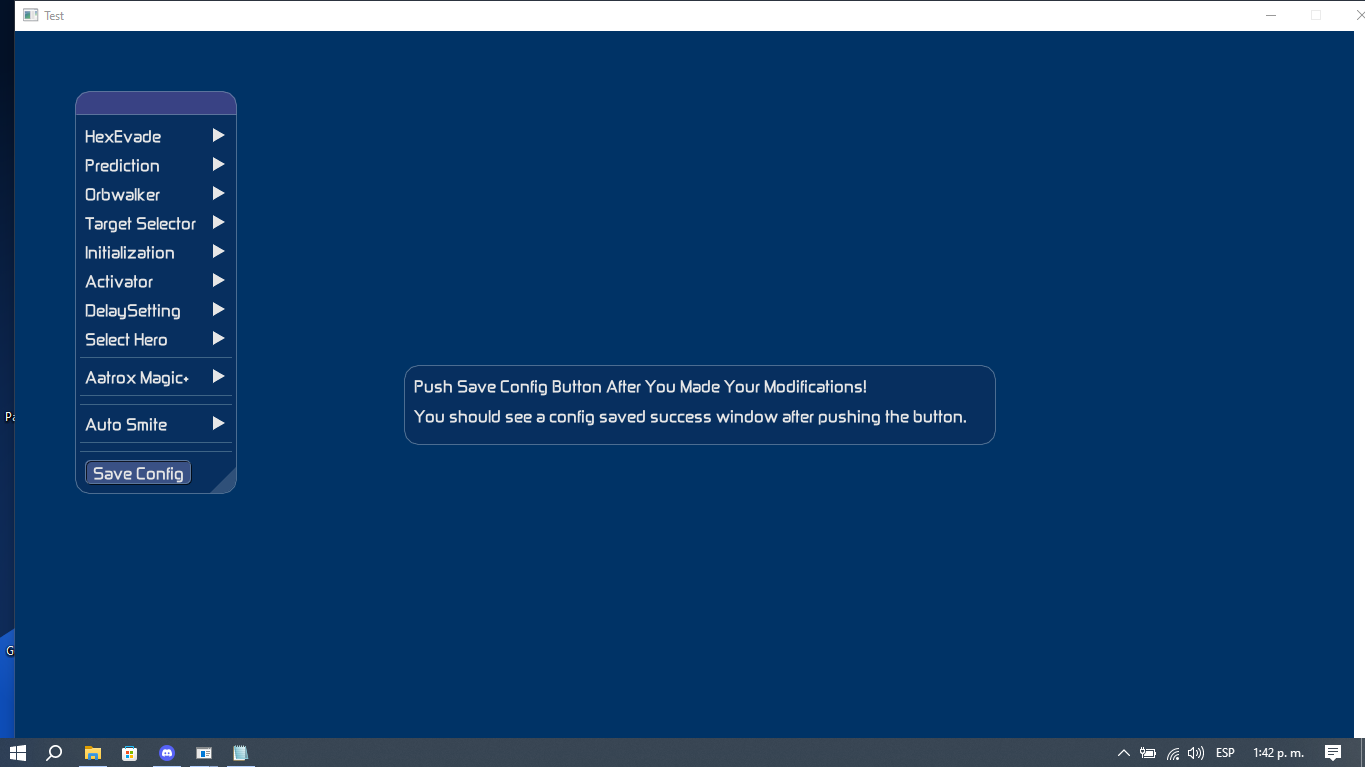Image resolution: width=1365 pixels, height=767 pixels.
Task: Click the volume speaker icon in the tray
Action: pyautogui.click(x=1195, y=753)
